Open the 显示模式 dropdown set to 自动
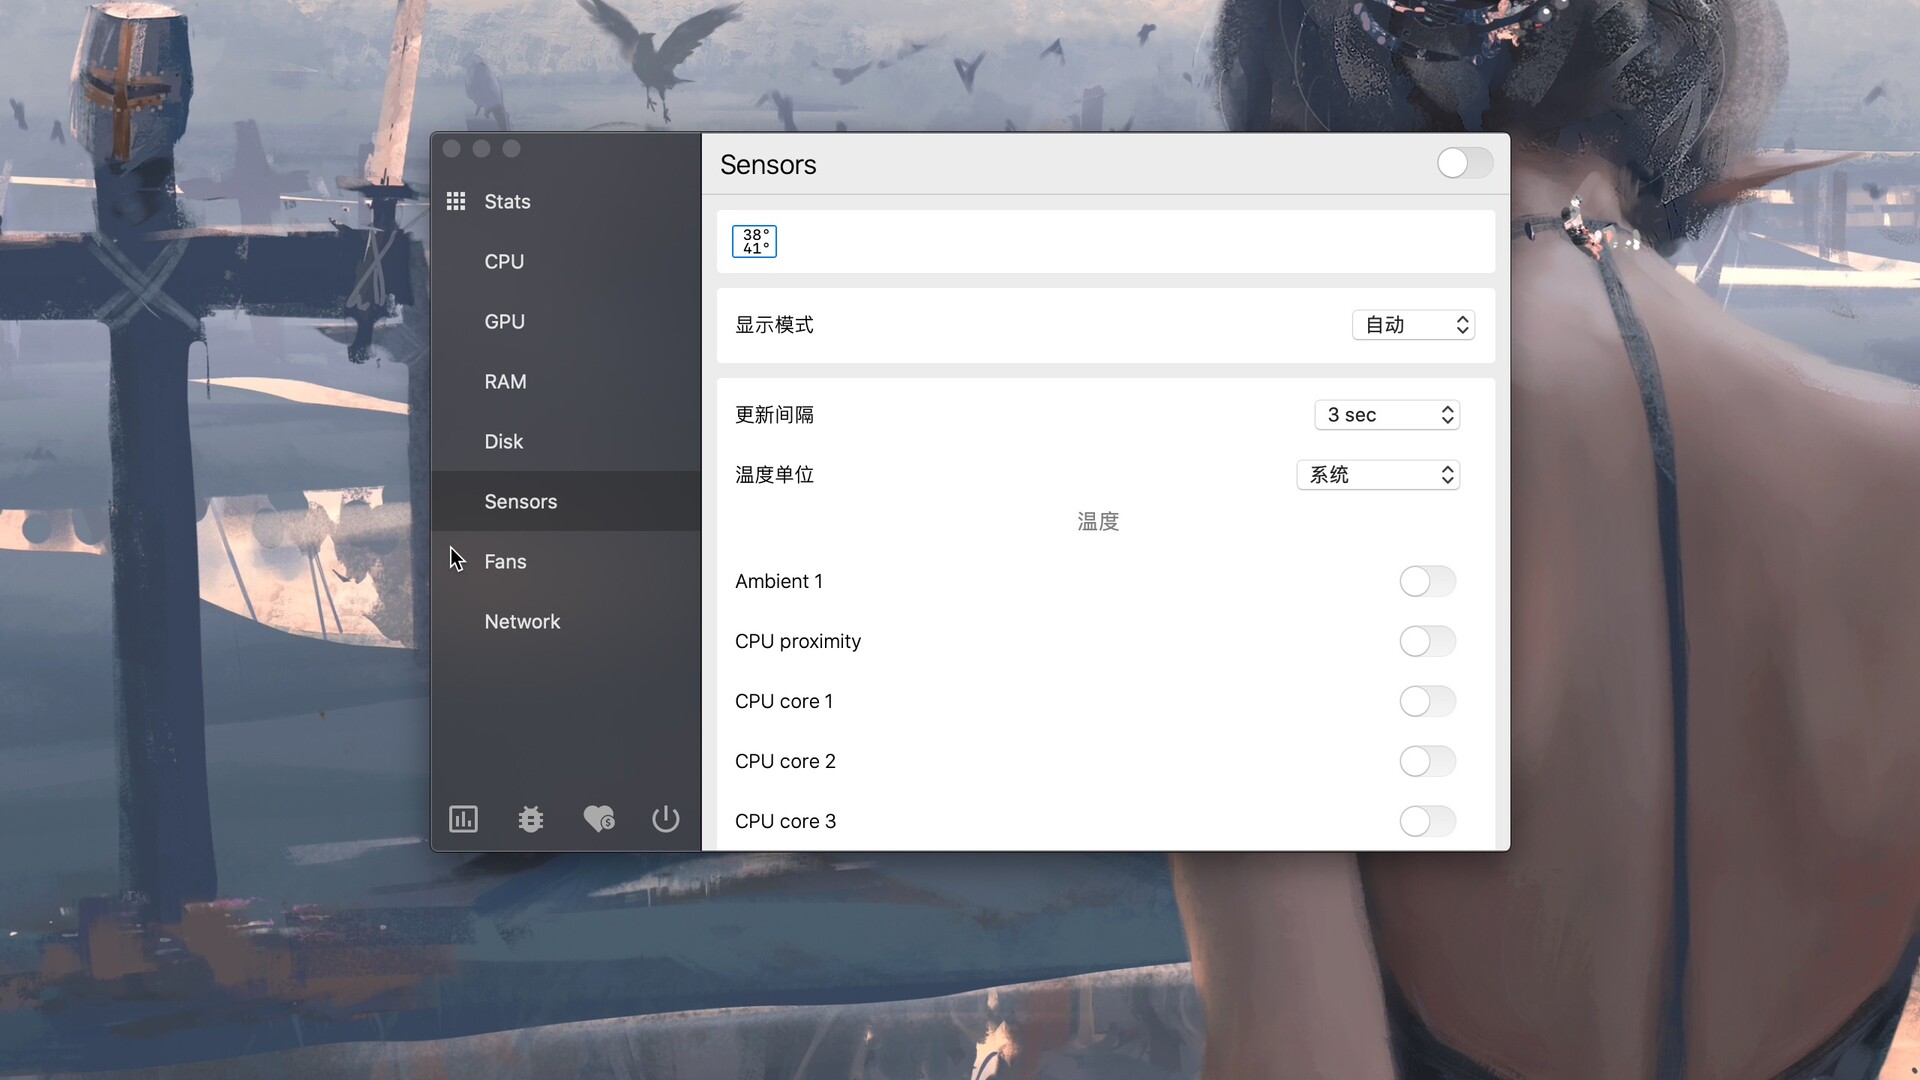Image resolution: width=1920 pixels, height=1080 pixels. click(1413, 324)
